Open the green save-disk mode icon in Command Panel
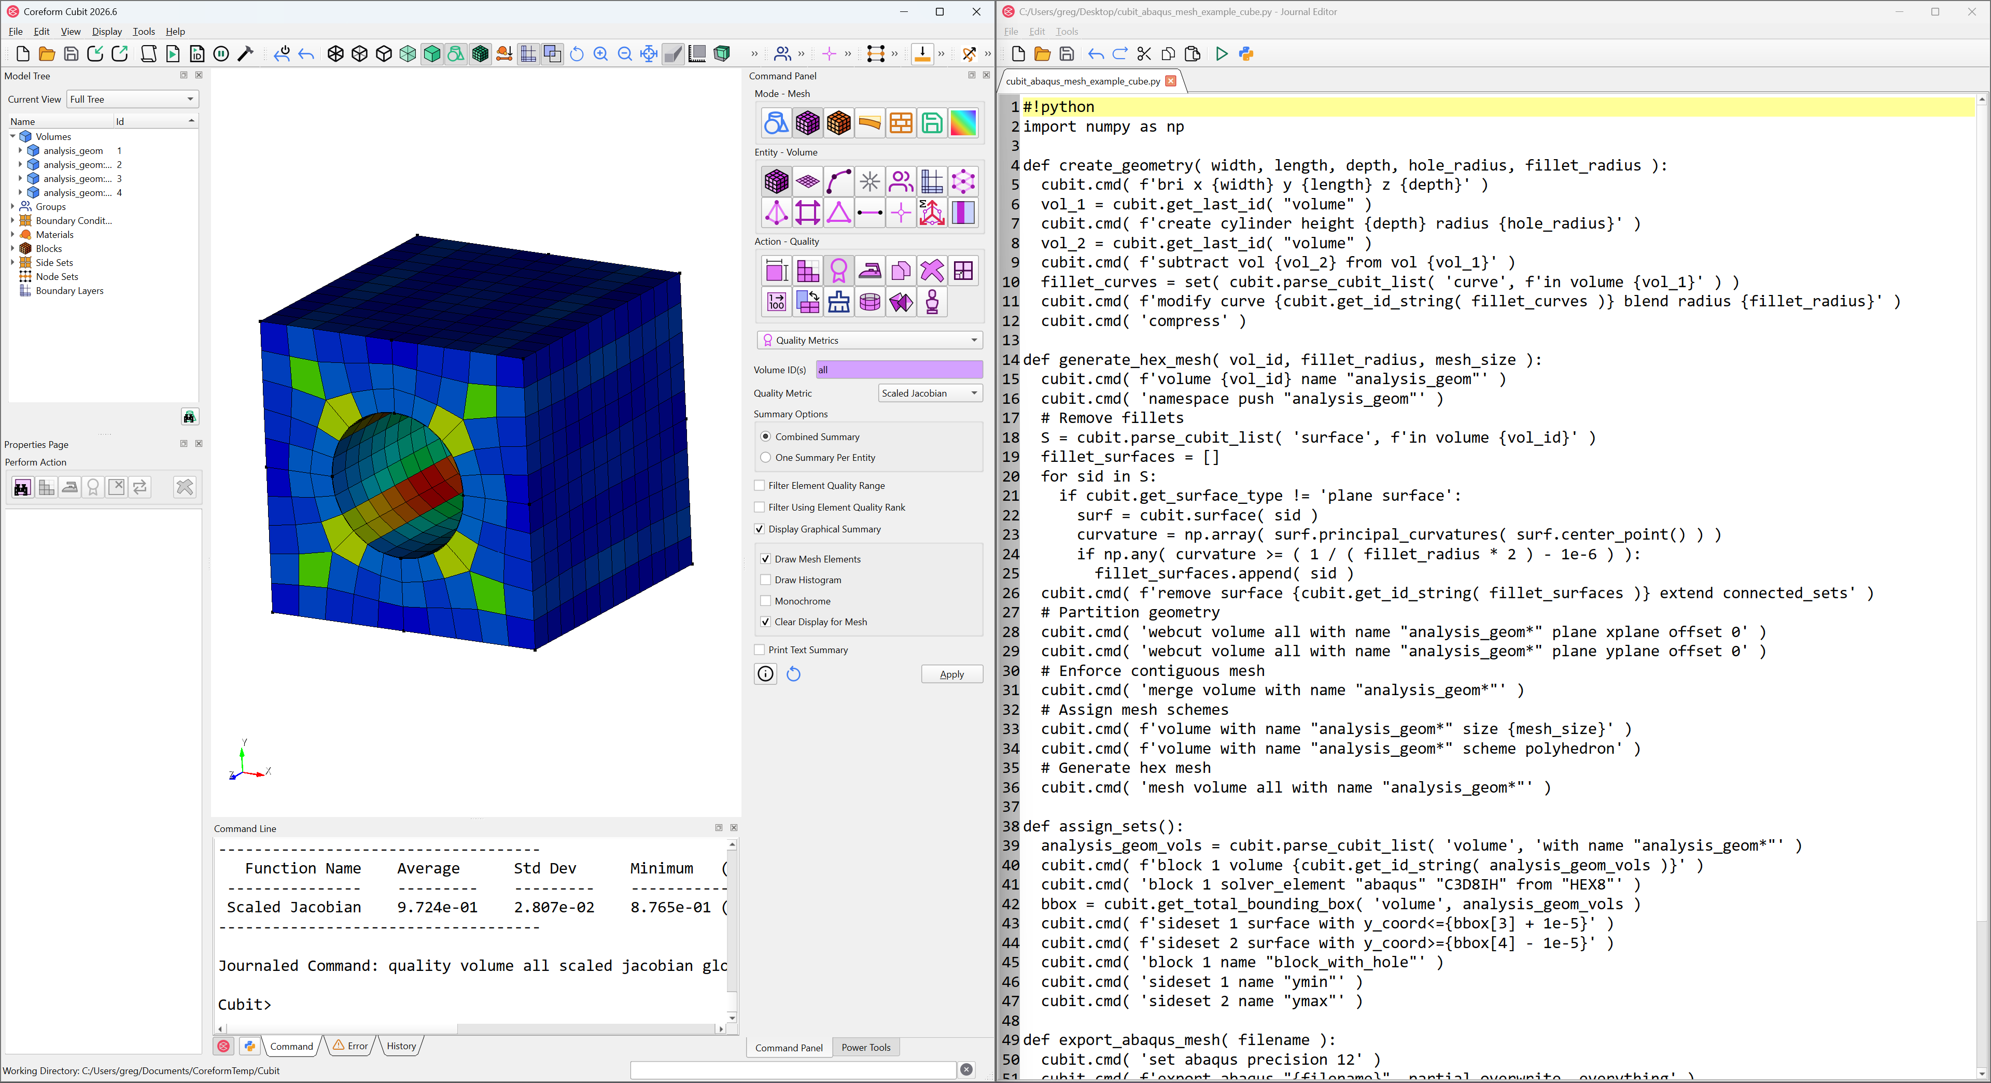Screen dimensions: 1991x1083 click(x=932, y=123)
